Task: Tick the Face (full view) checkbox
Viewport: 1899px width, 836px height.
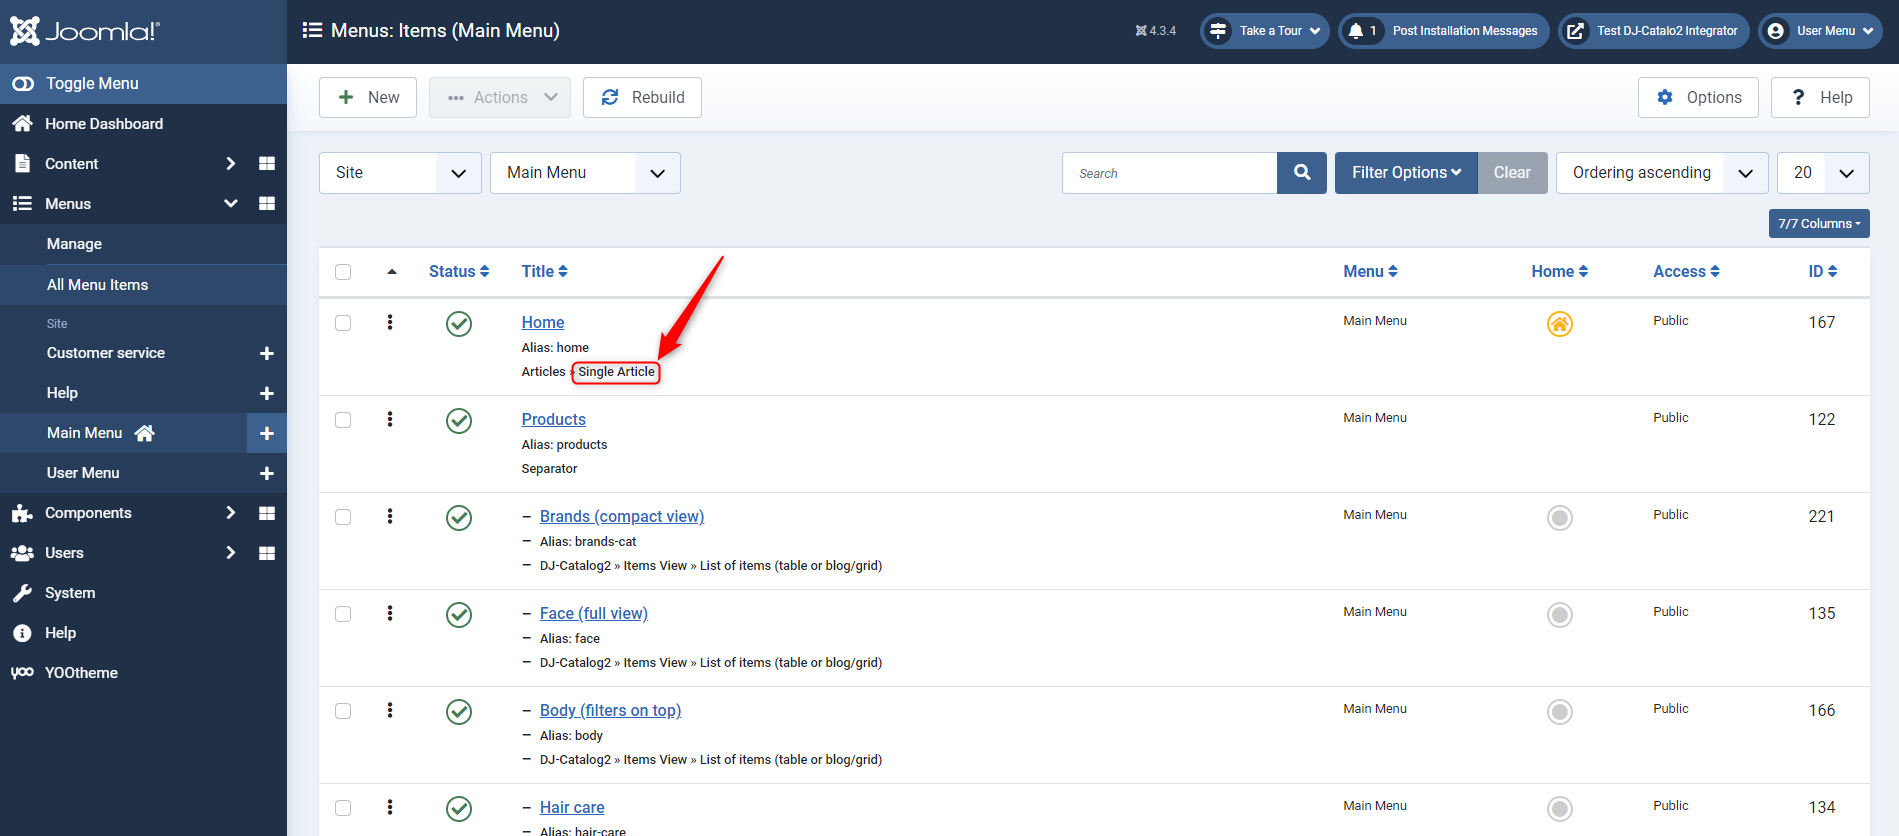Action: (343, 614)
